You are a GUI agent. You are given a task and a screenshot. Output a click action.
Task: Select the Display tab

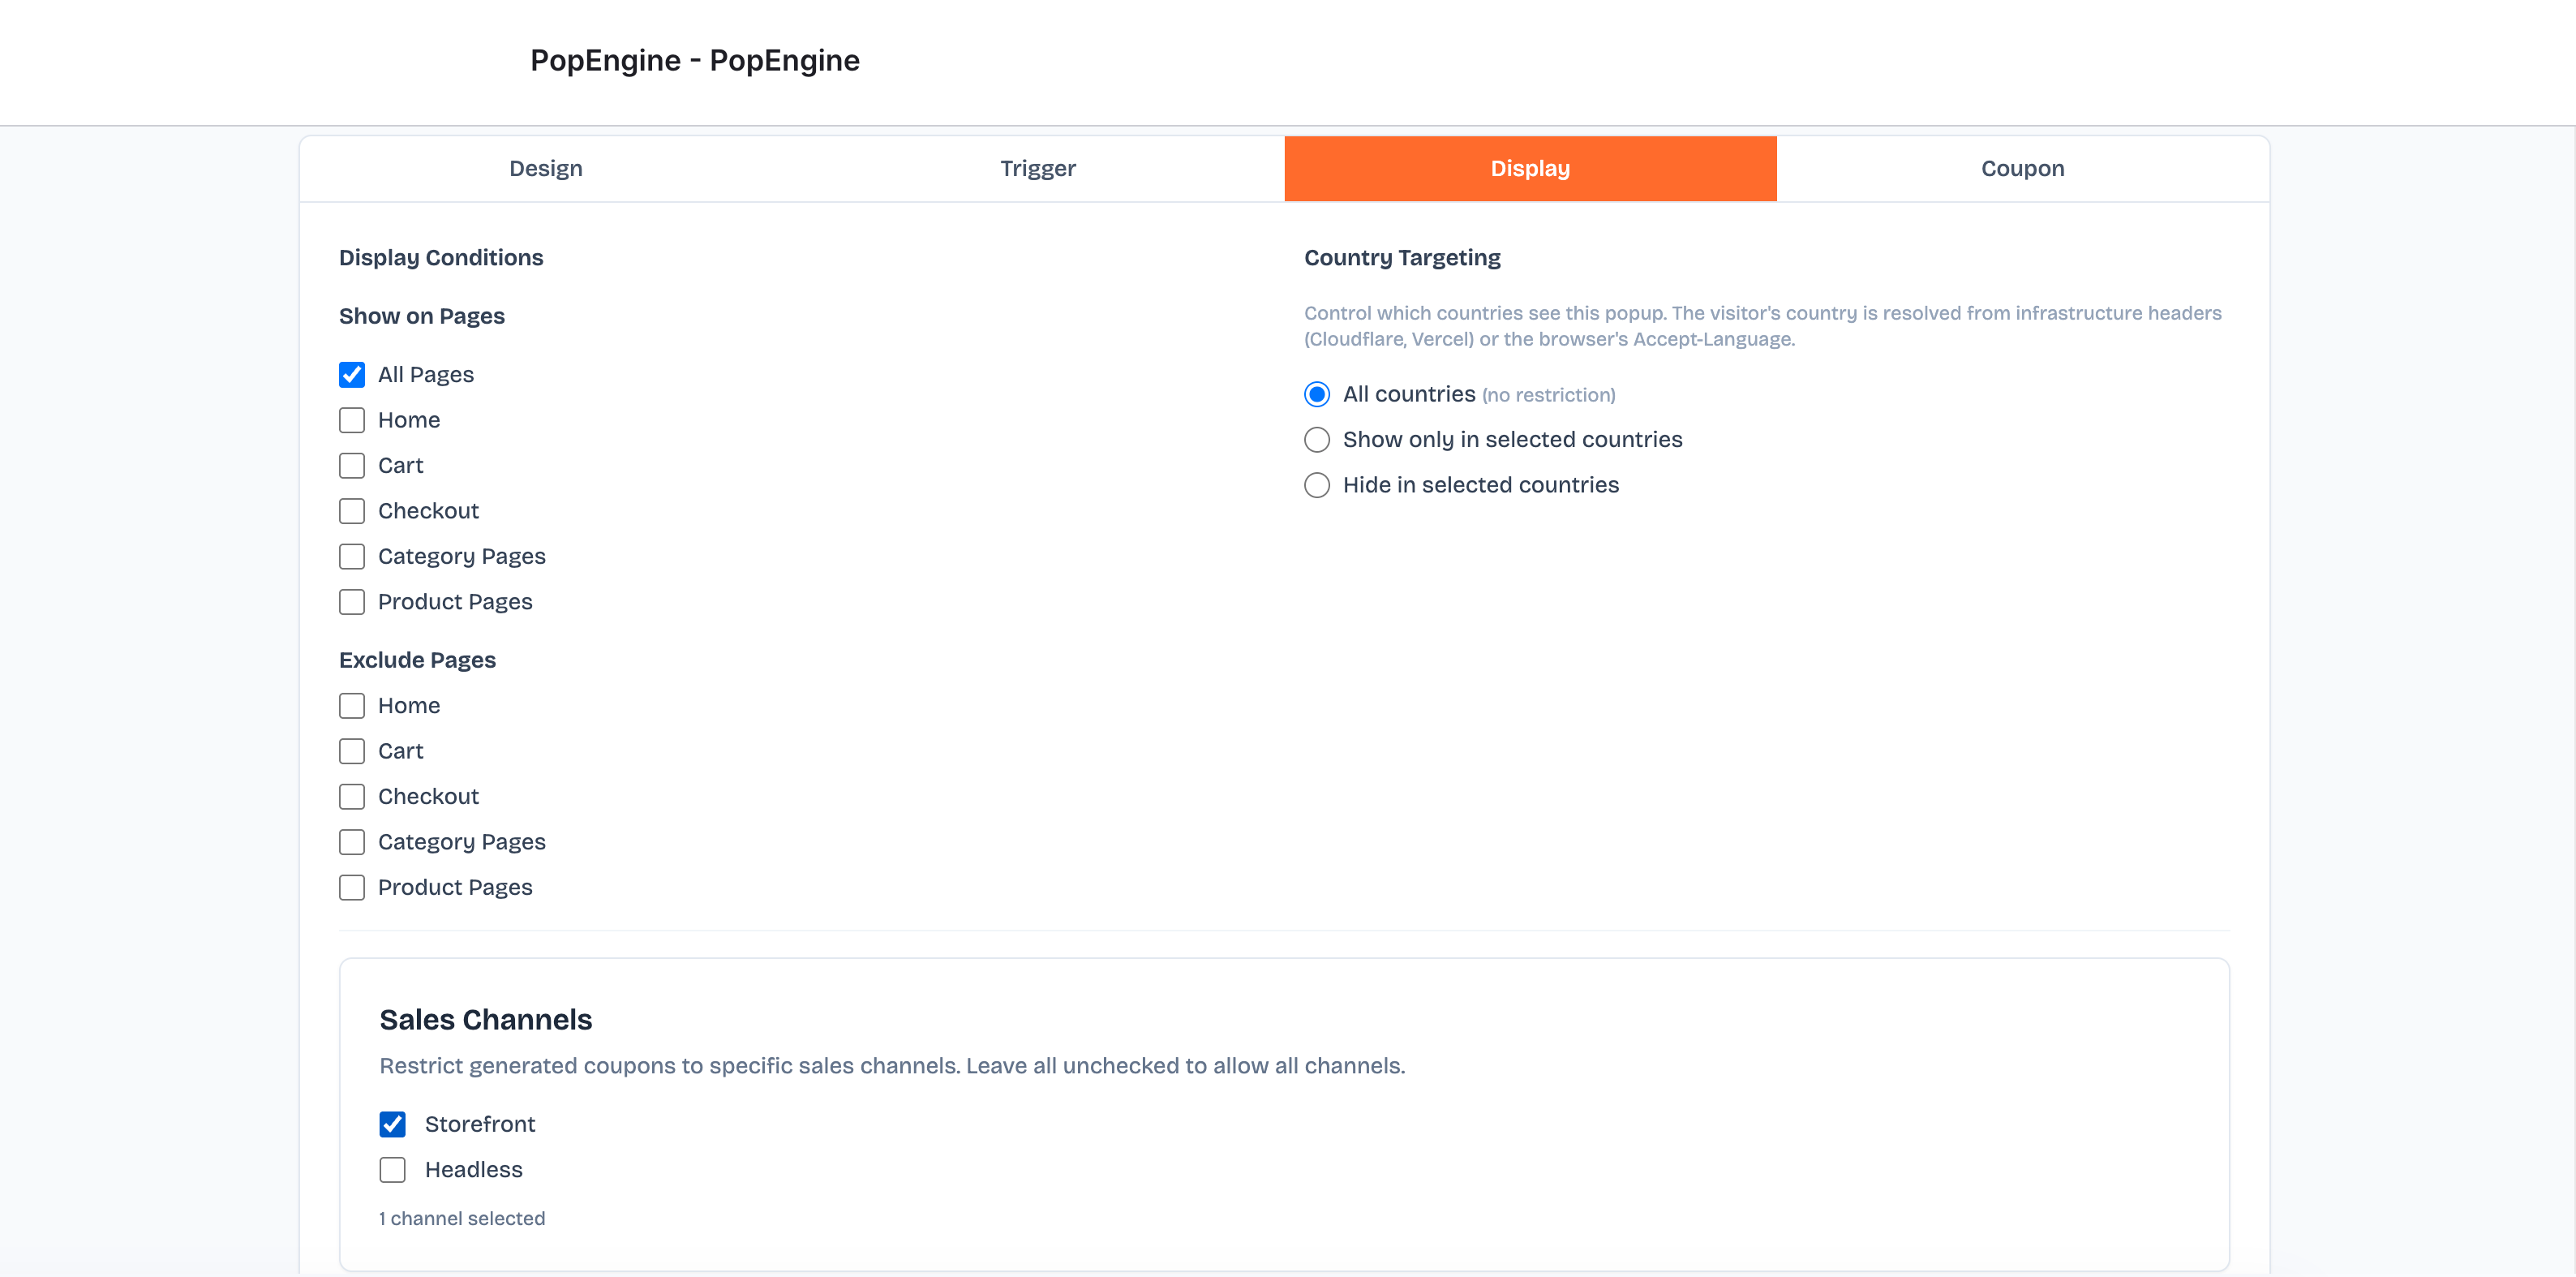[x=1529, y=168]
